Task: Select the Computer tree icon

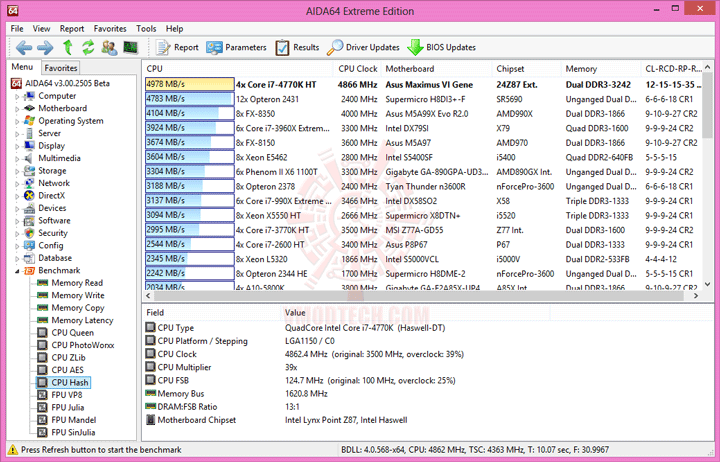Action: [x=30, y=96]
